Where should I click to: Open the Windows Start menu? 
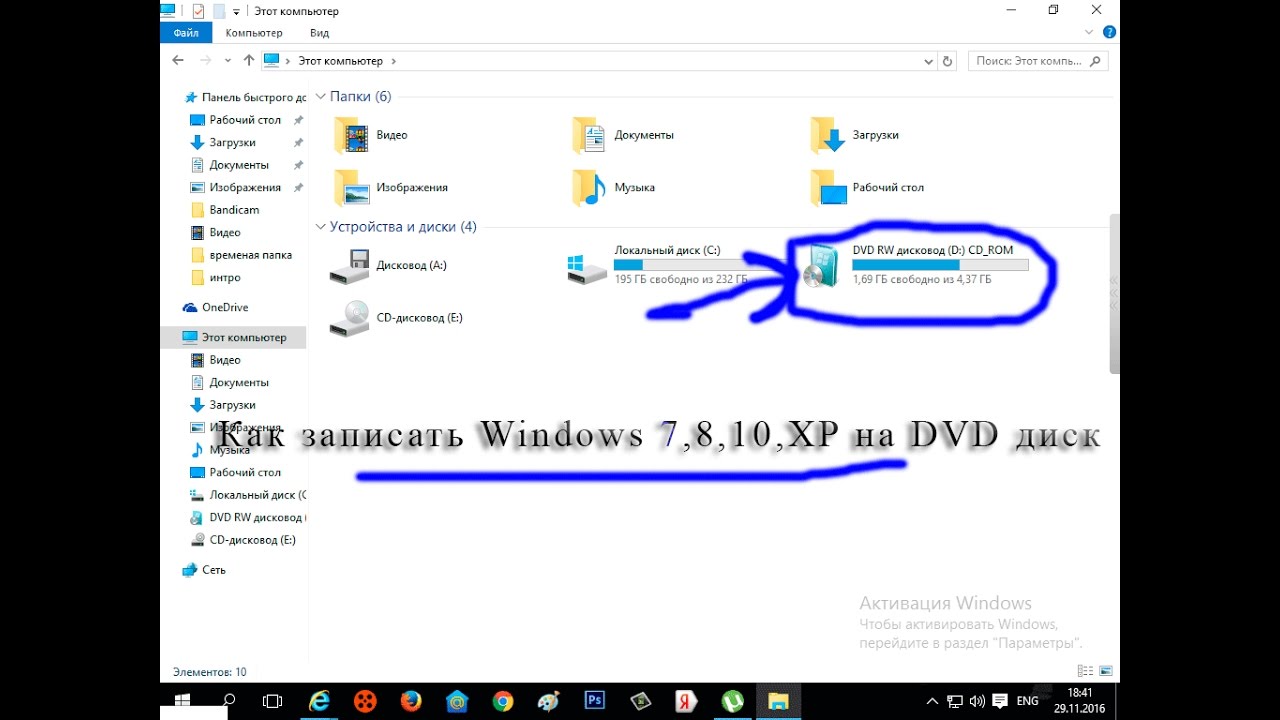tap(183, 700)
